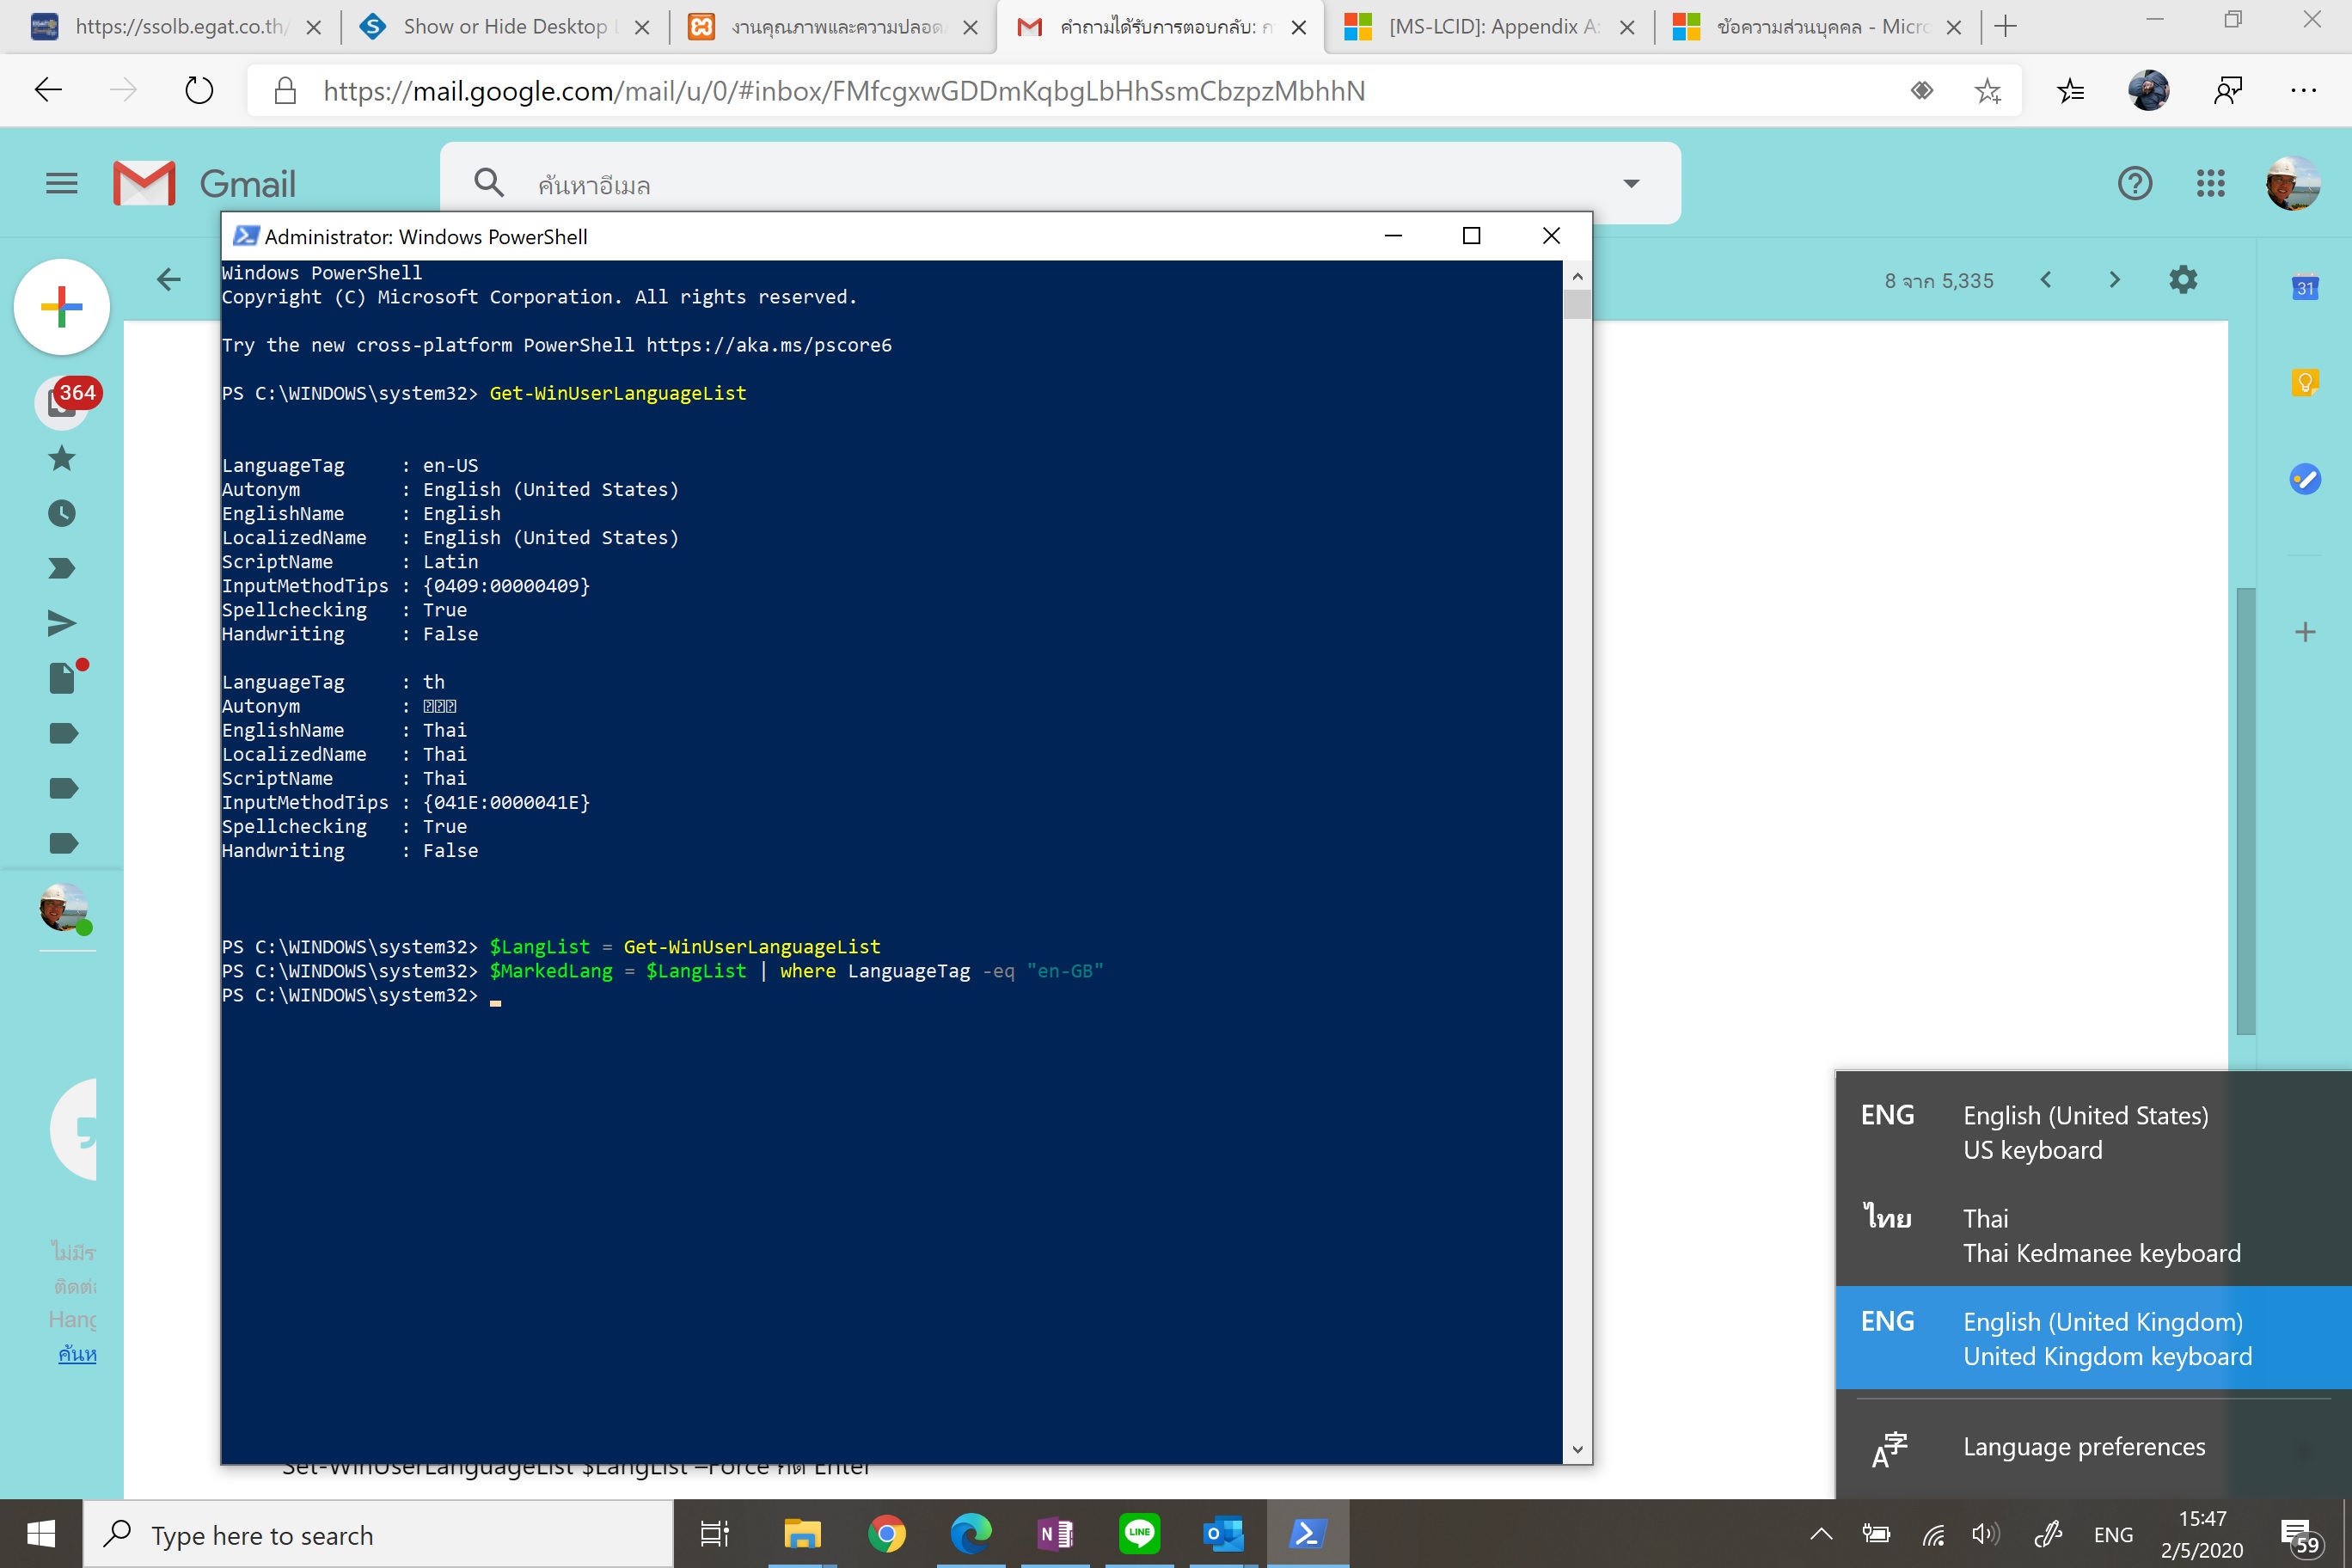Open Language preferences
The width and height of the screenshot is (2352, 1568).
[2083, 1447]
